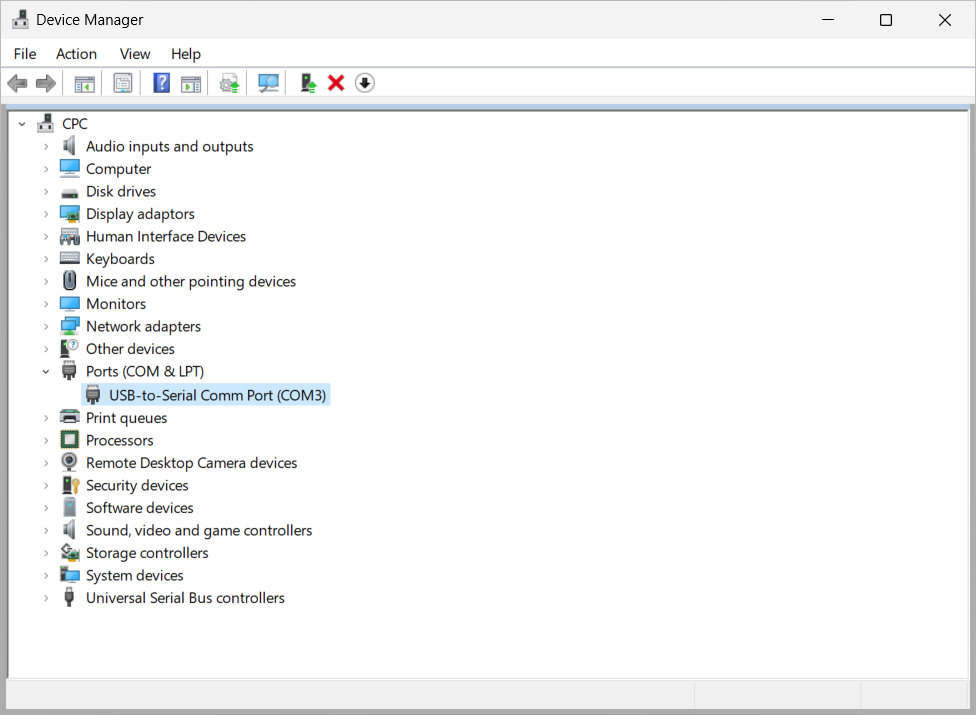This screenshot has height=715, width=976.
Task: Click the Disable device down-arrow icon
Action: (x=364, y=82)
